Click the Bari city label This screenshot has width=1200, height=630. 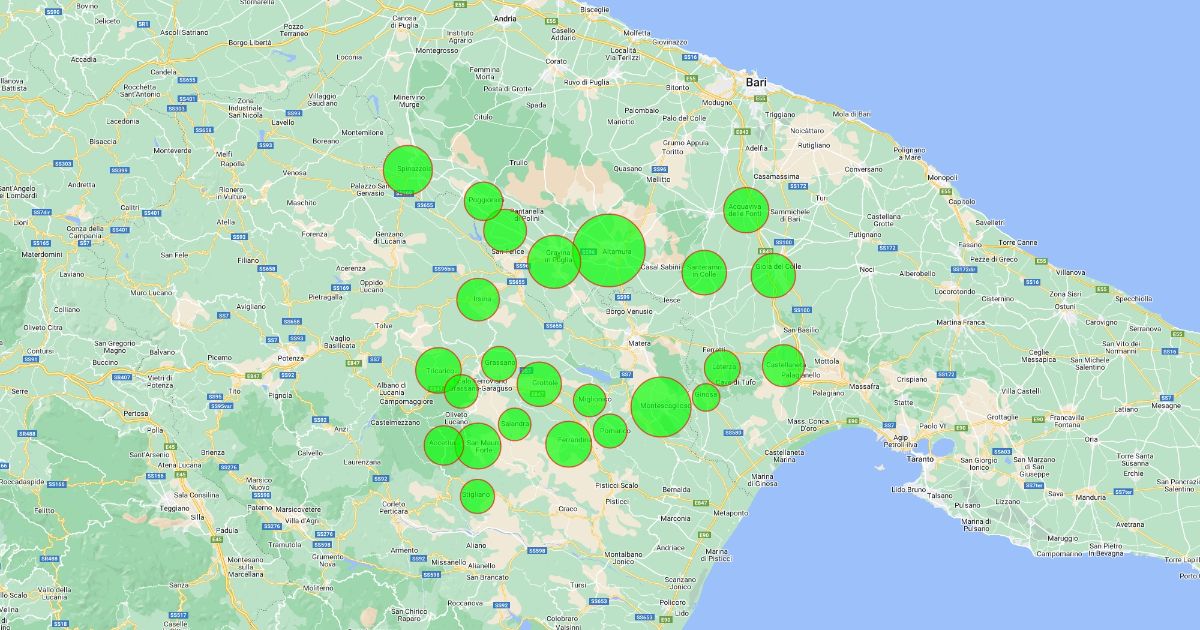(755, 82)
